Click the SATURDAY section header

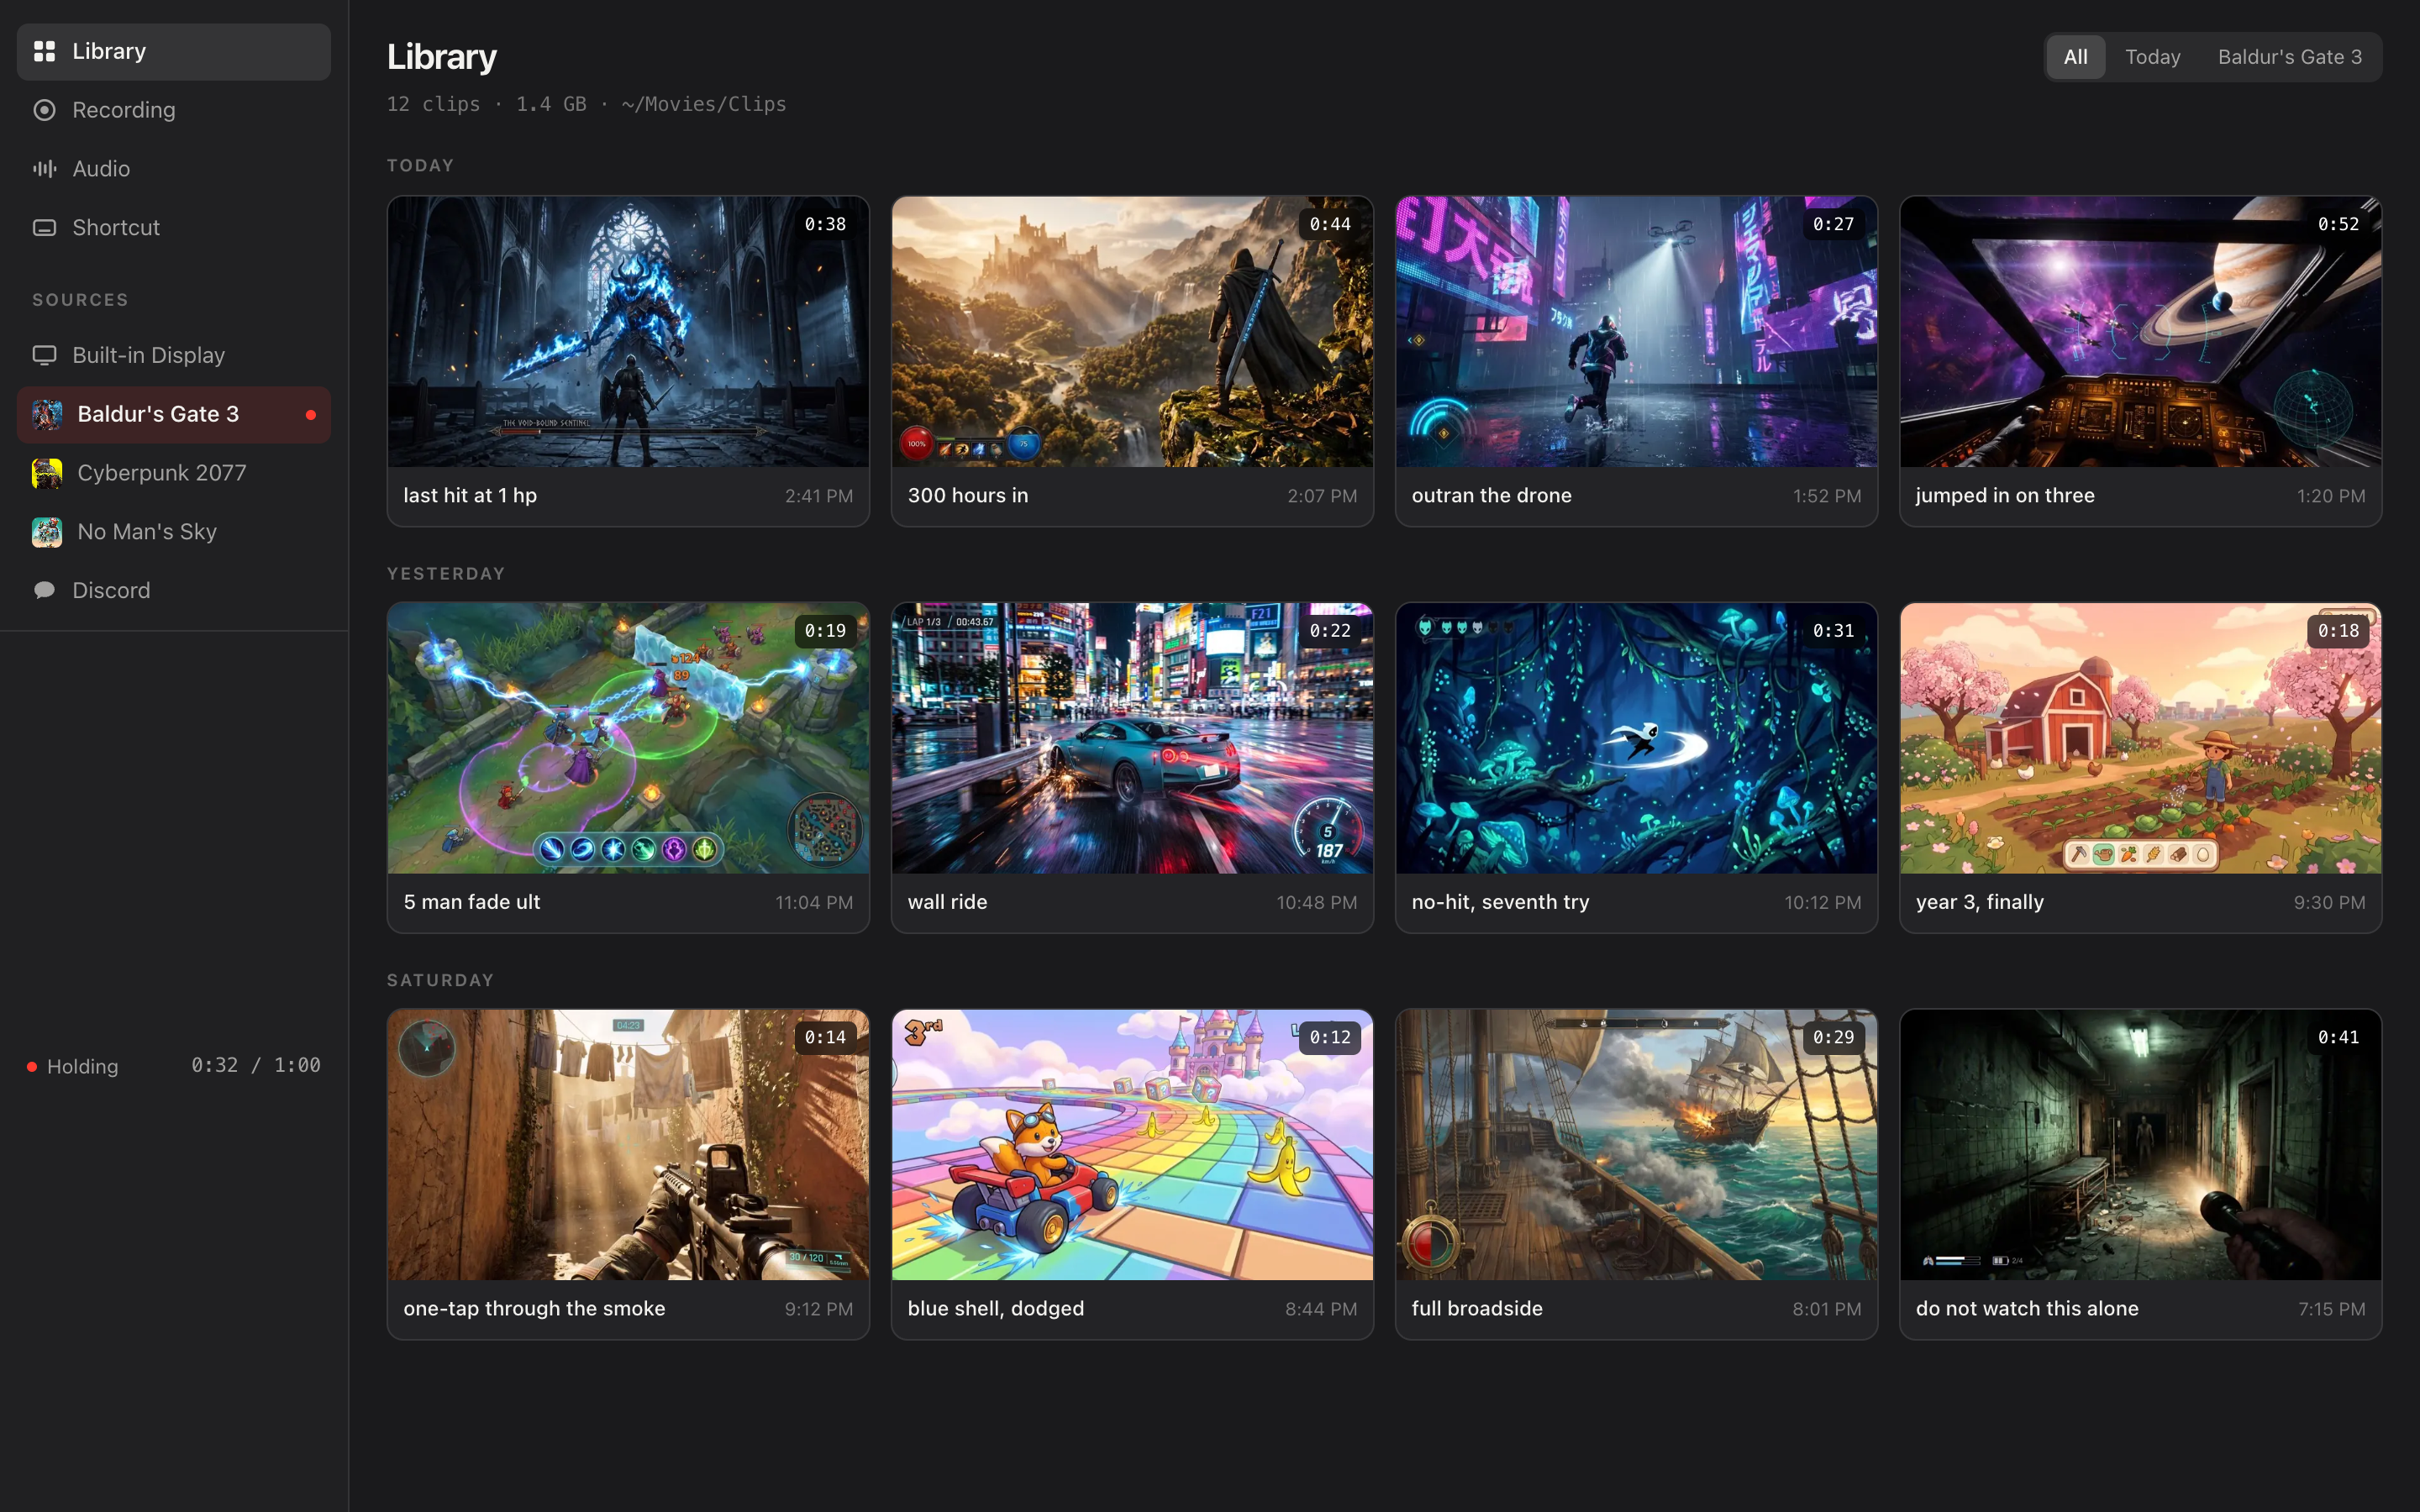point(440,981)
